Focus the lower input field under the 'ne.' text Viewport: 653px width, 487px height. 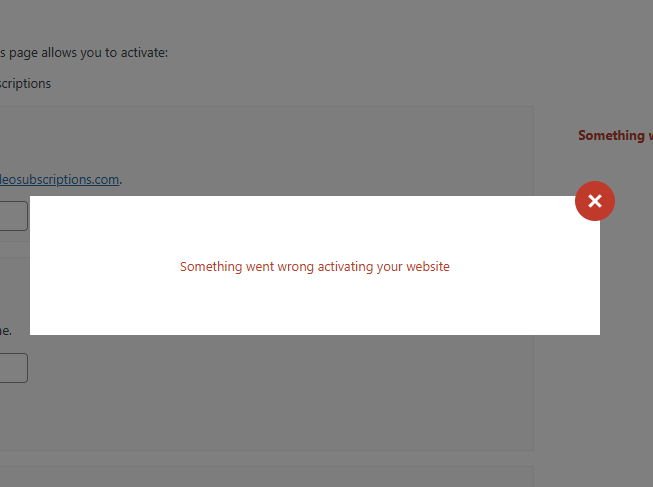click(14, 368)
